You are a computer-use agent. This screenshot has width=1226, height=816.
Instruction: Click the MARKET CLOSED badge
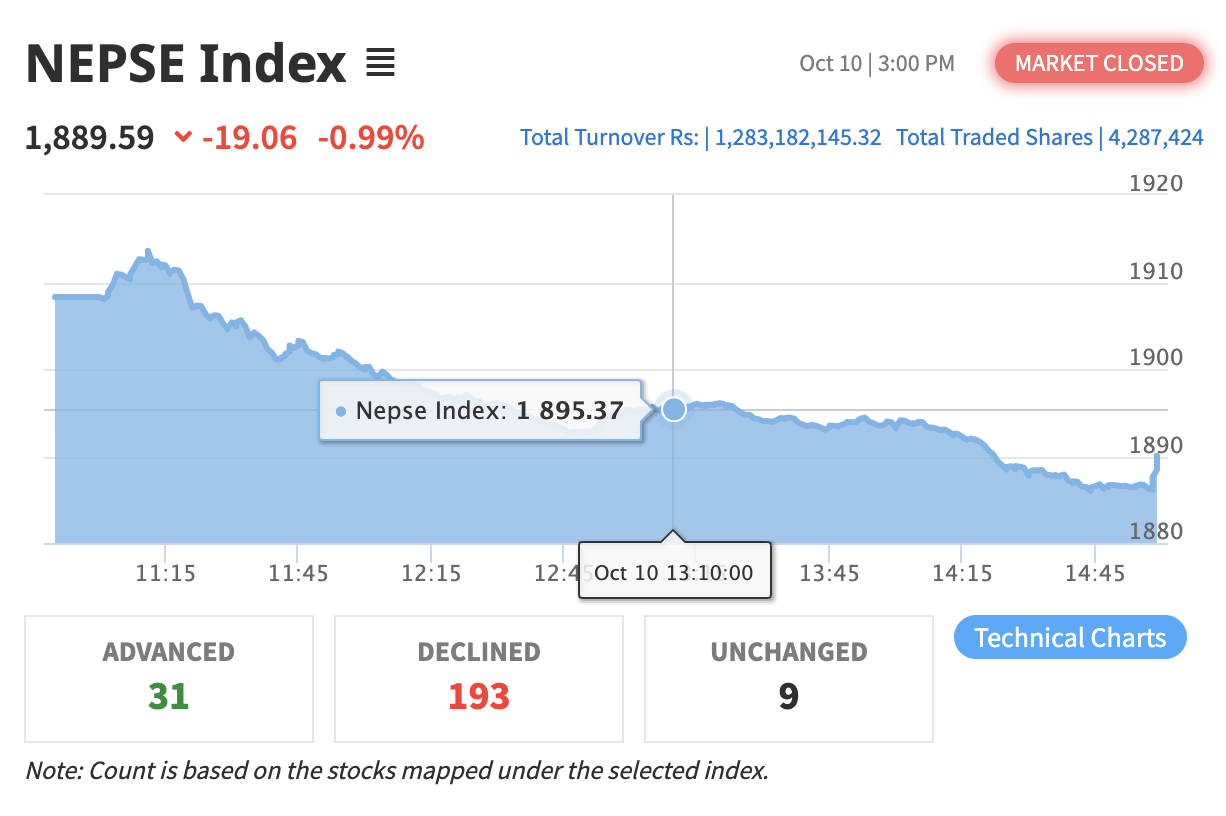[x=1098, y=64]
